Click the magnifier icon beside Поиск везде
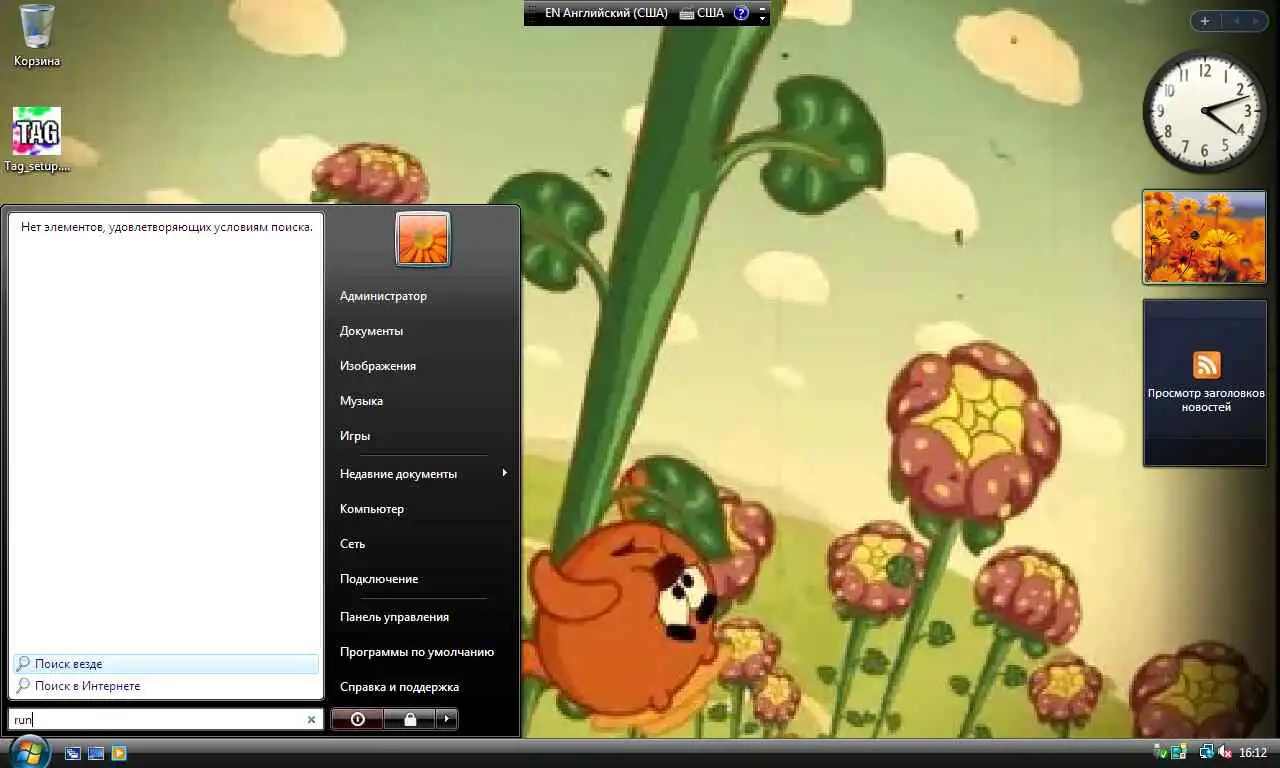Viewport: 1280px width, 768px height. click(23, 664)
